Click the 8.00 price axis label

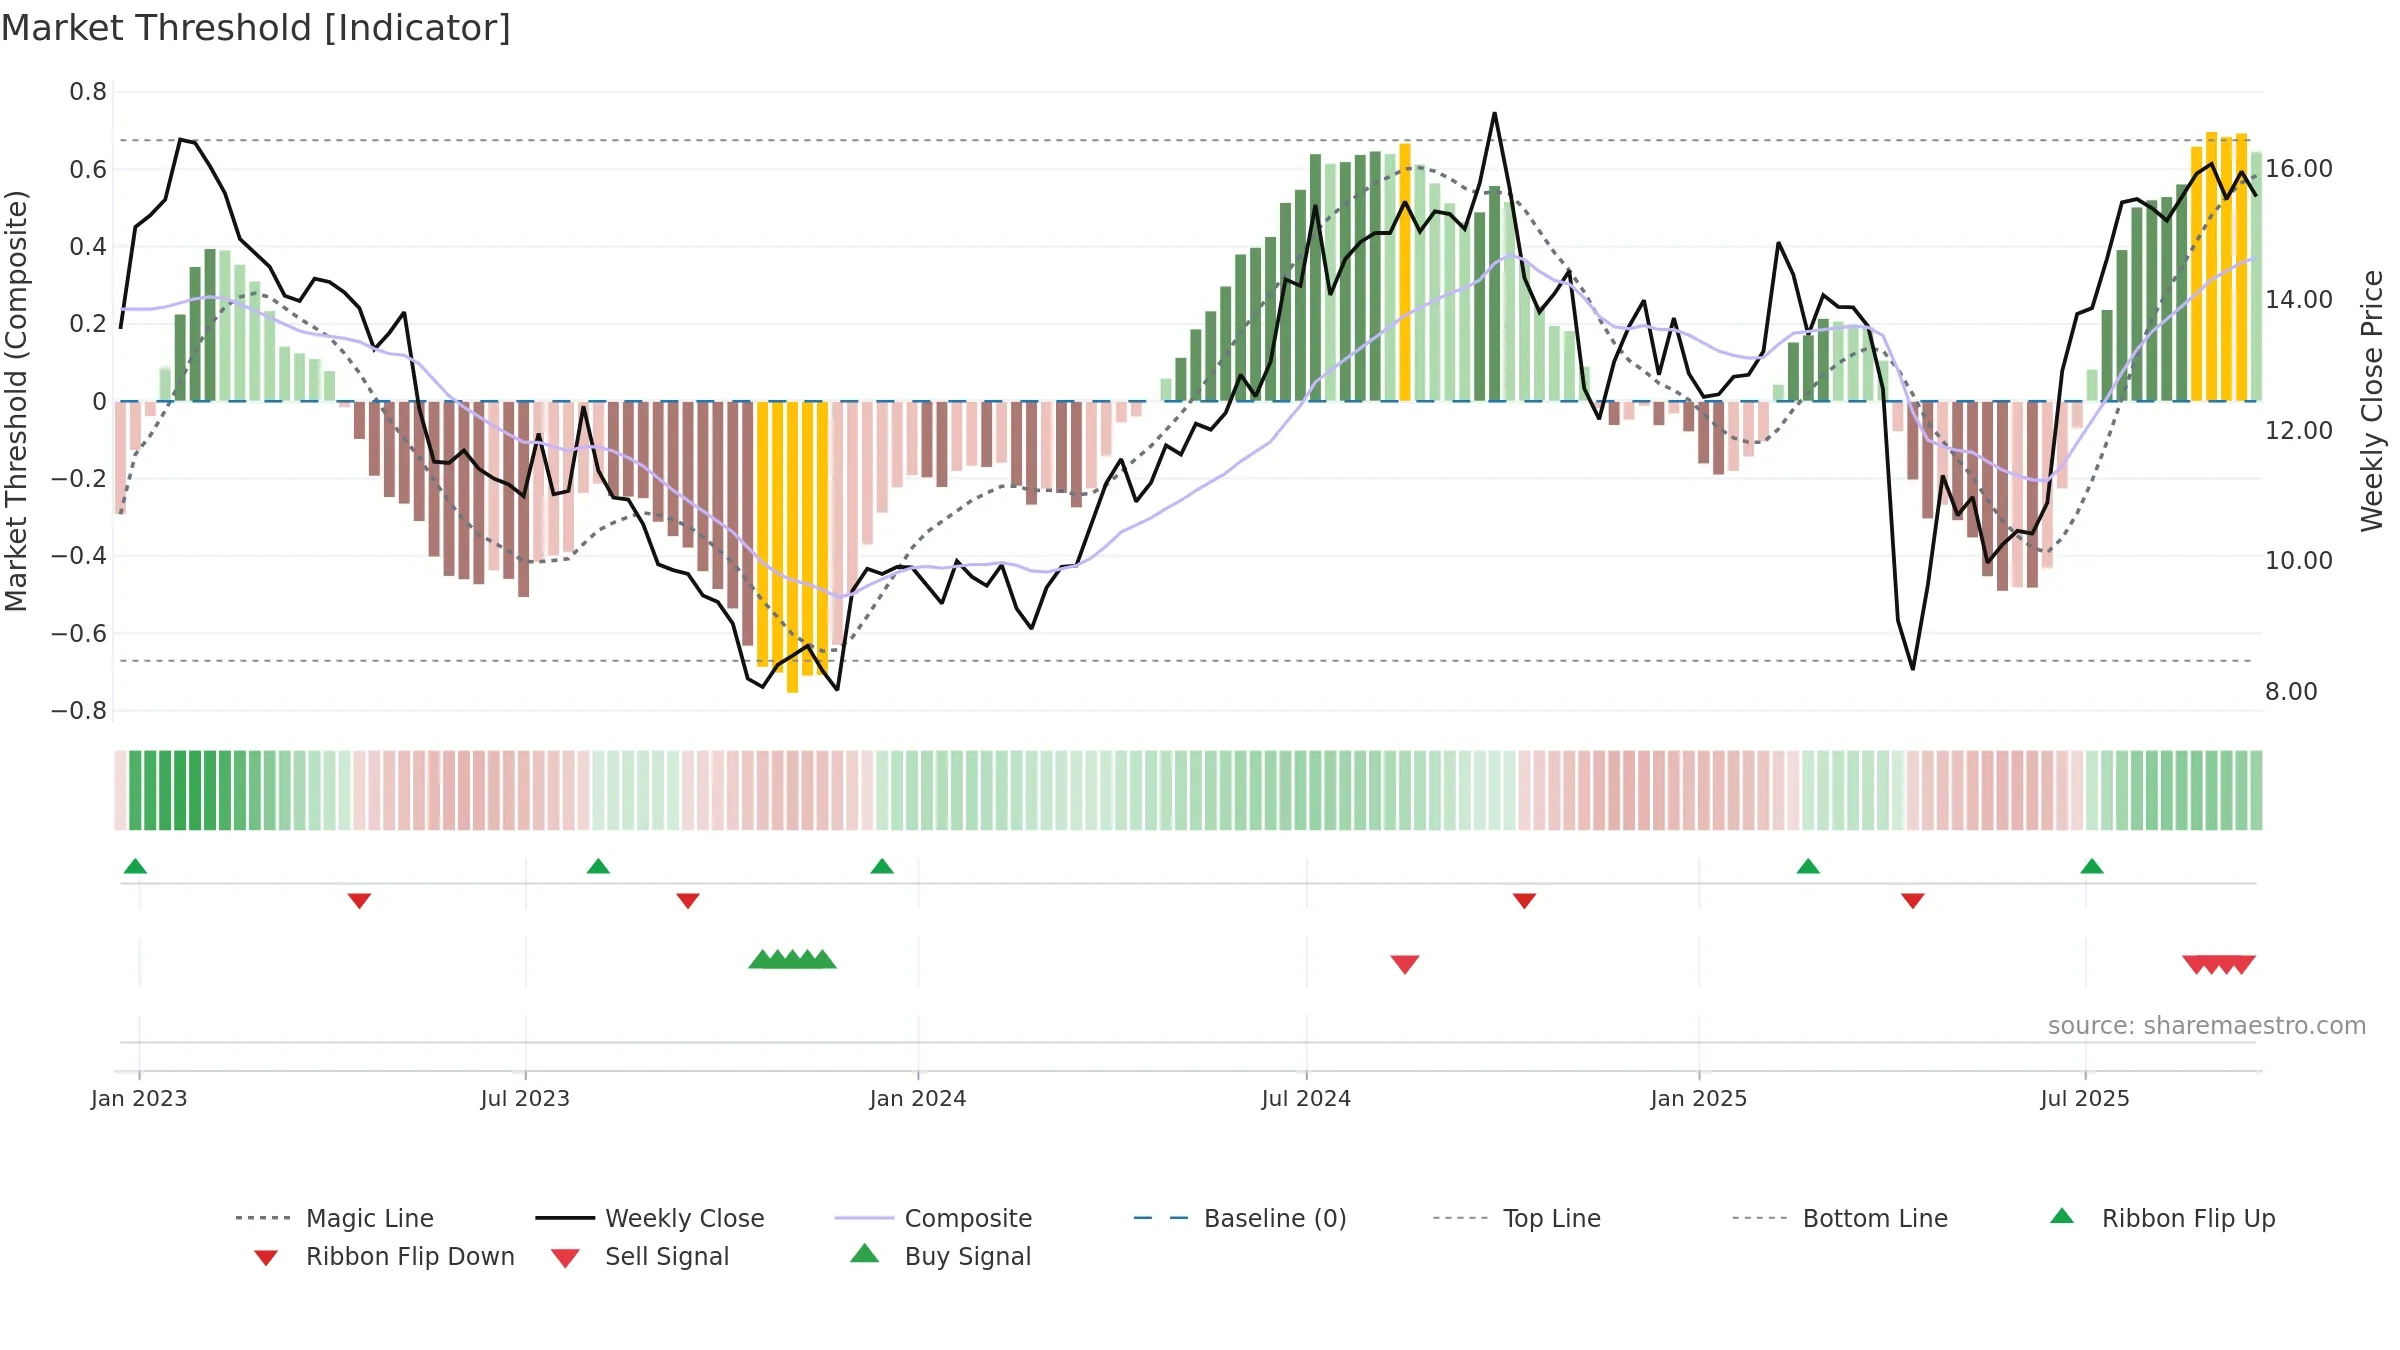[x=2291, y=691]
